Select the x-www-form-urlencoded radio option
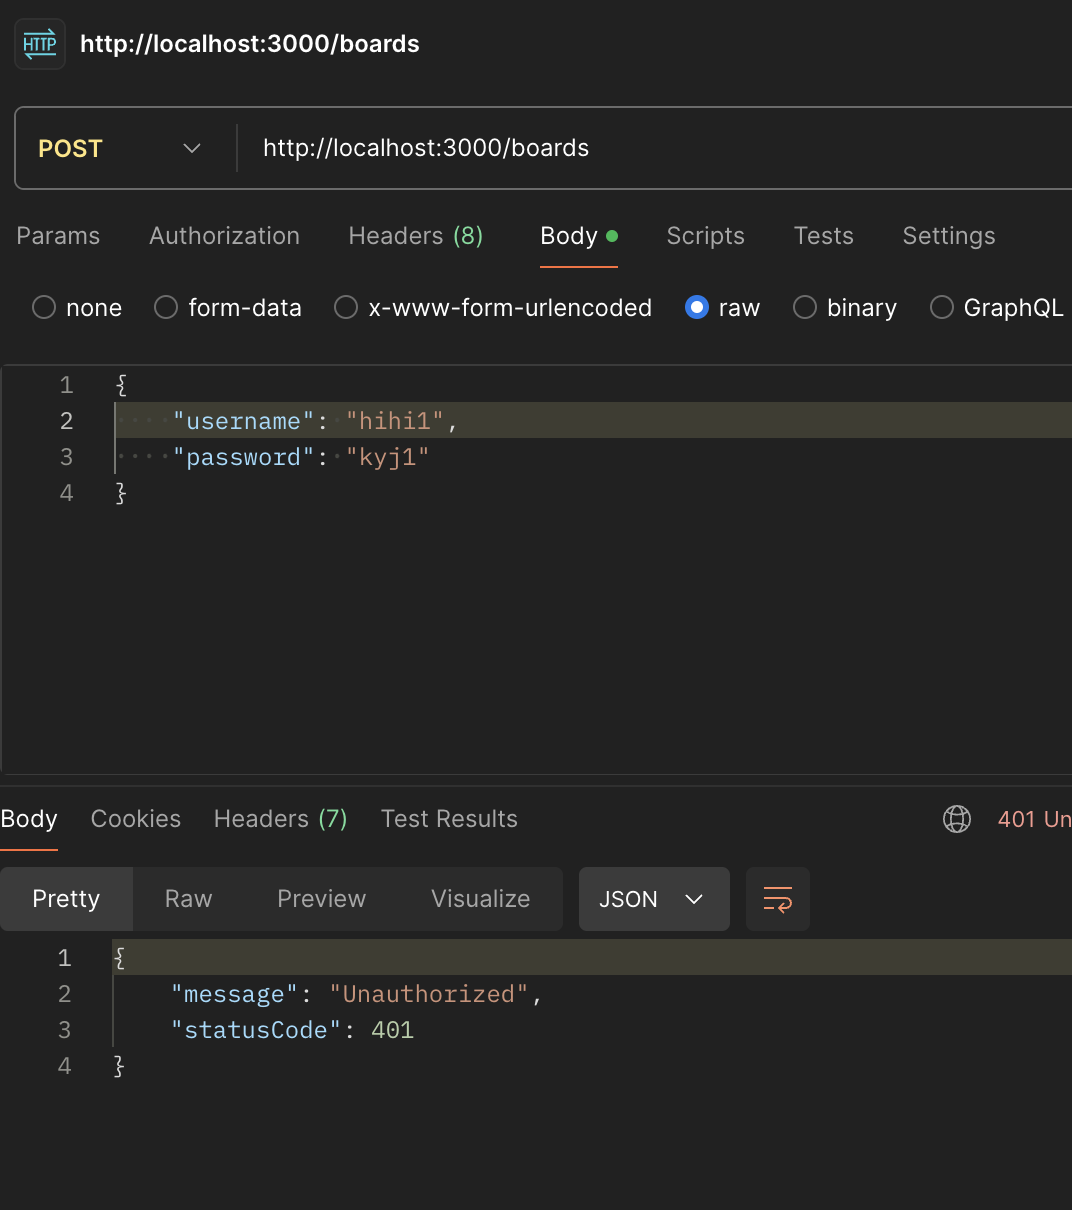The height and width of the screenshot is (1210, 1072). (x=346, y=307)
